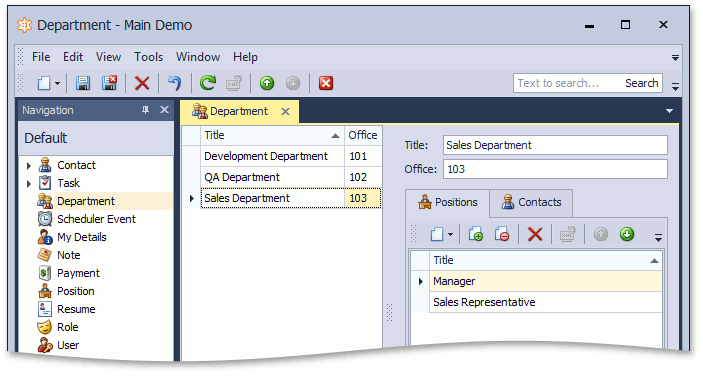Open the Edit menu
Image resolution: width=703 pixels, height=377 pixels.
click(x=73, y=57)
